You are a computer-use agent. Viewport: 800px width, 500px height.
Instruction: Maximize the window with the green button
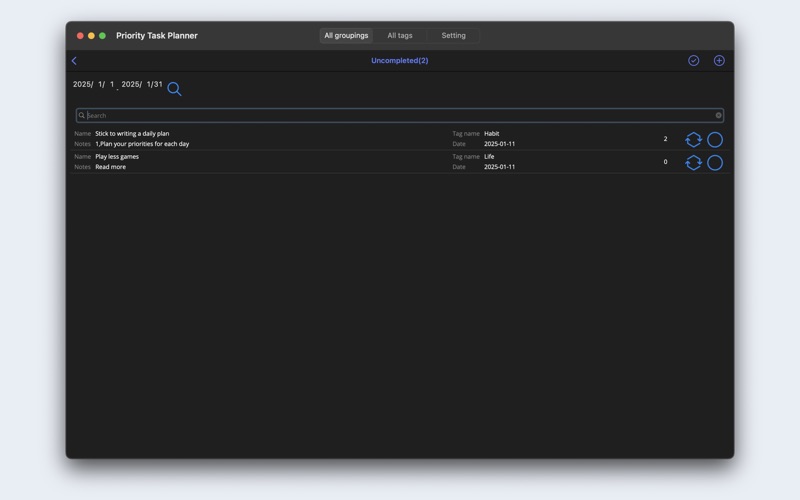pyautogui.click(x=102, y=36)
